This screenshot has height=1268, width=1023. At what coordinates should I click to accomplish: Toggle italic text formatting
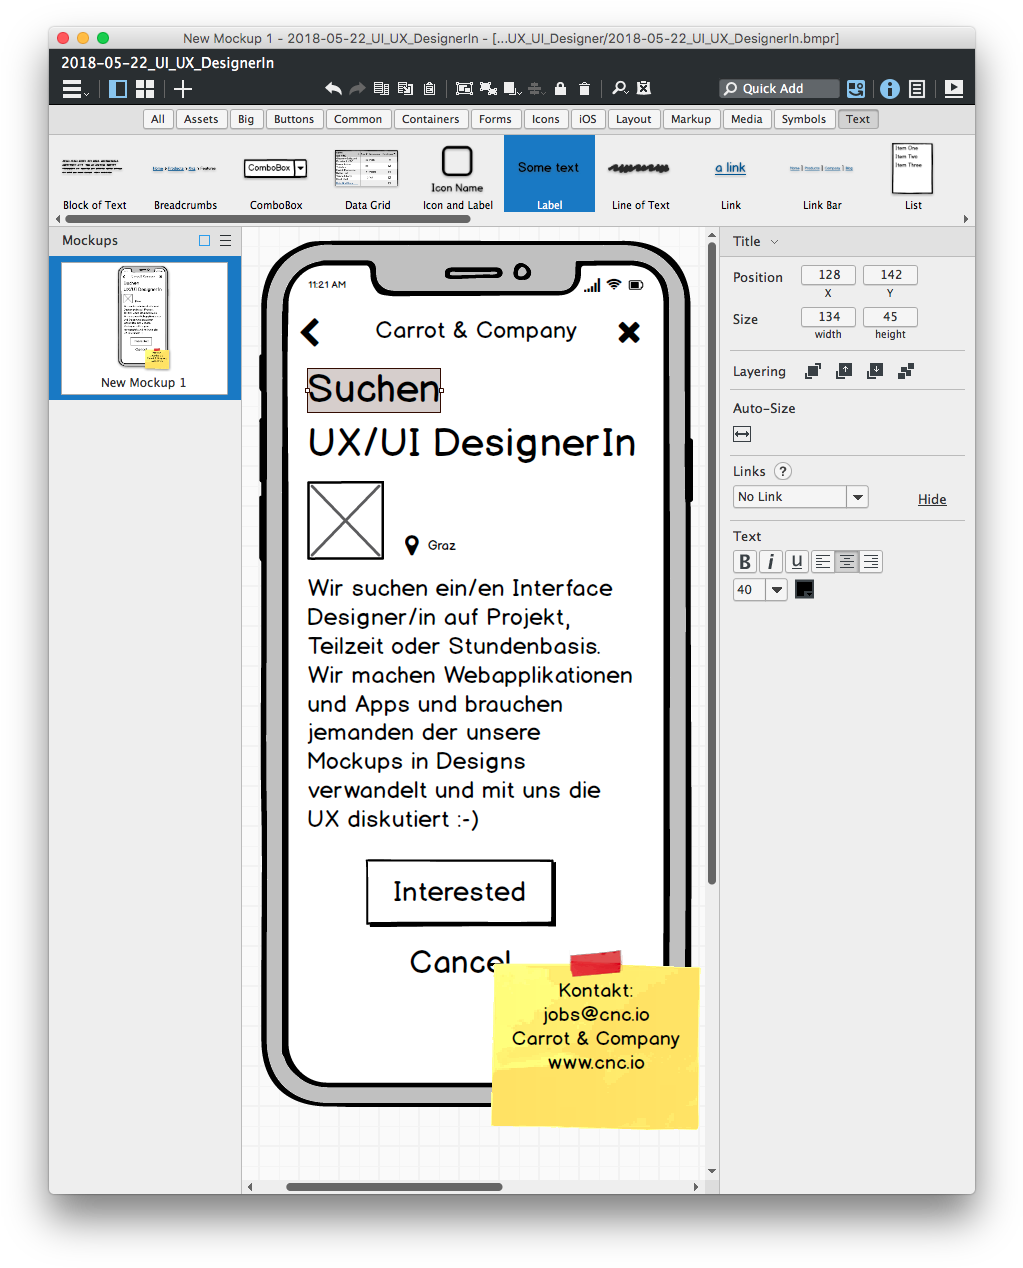(770, 562)
